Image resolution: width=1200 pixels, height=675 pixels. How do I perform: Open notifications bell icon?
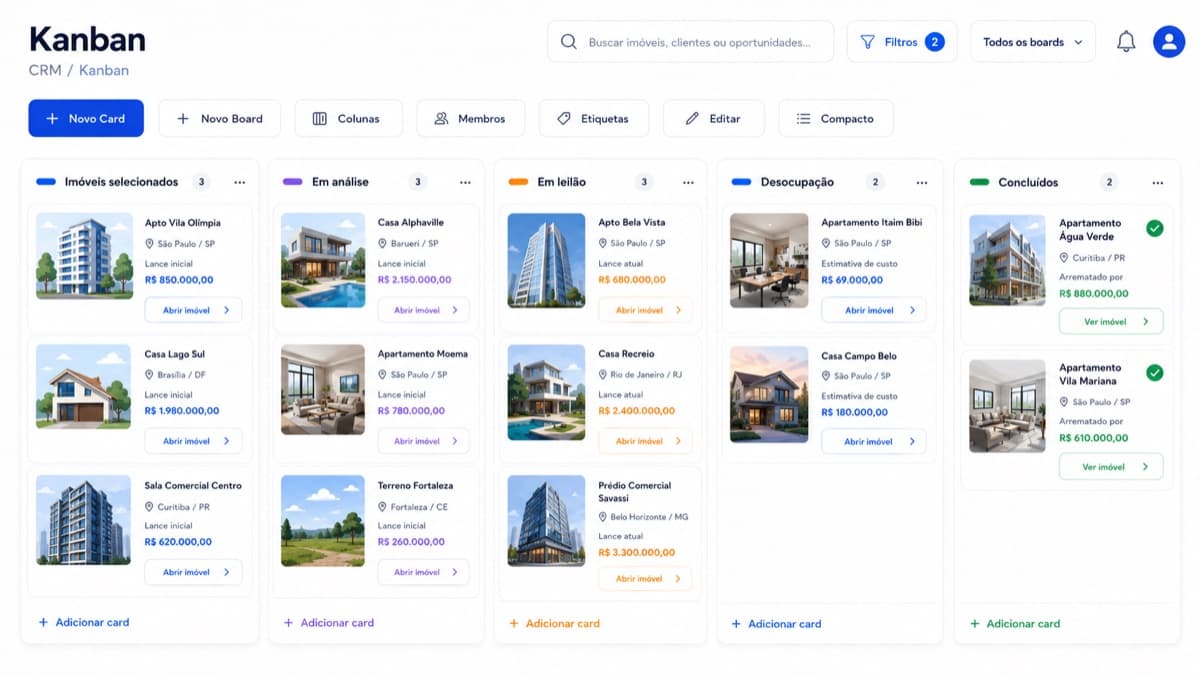[1126, 42]
